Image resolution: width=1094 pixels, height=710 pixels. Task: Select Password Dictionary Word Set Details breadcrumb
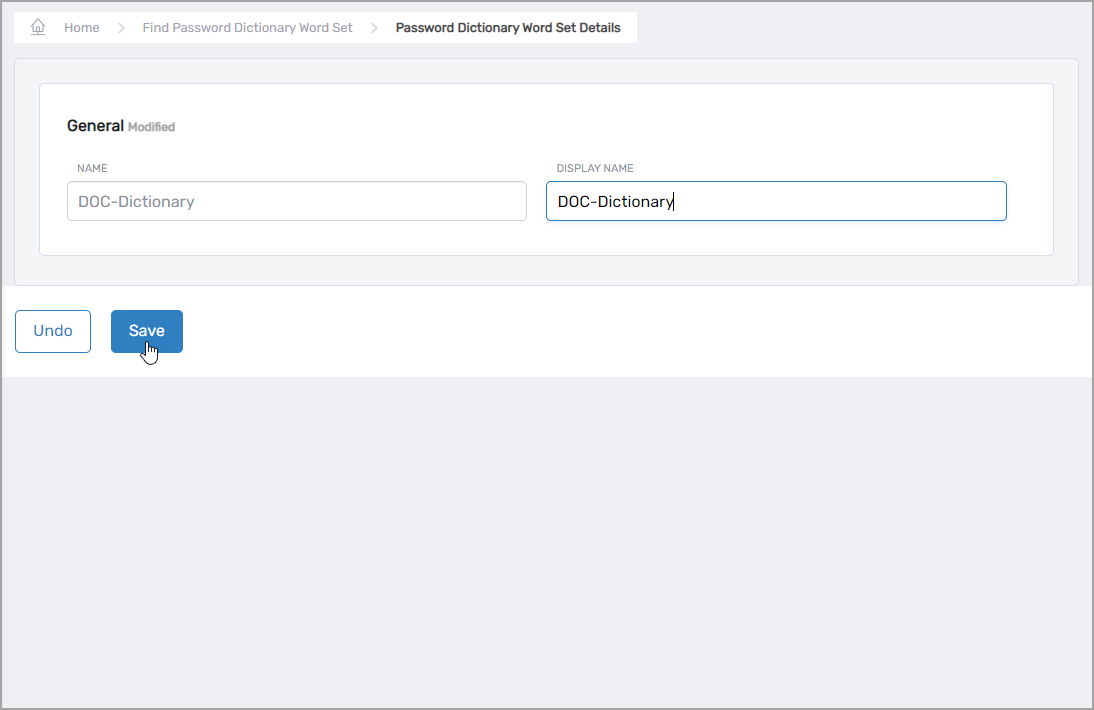click(x=508, y=28)
